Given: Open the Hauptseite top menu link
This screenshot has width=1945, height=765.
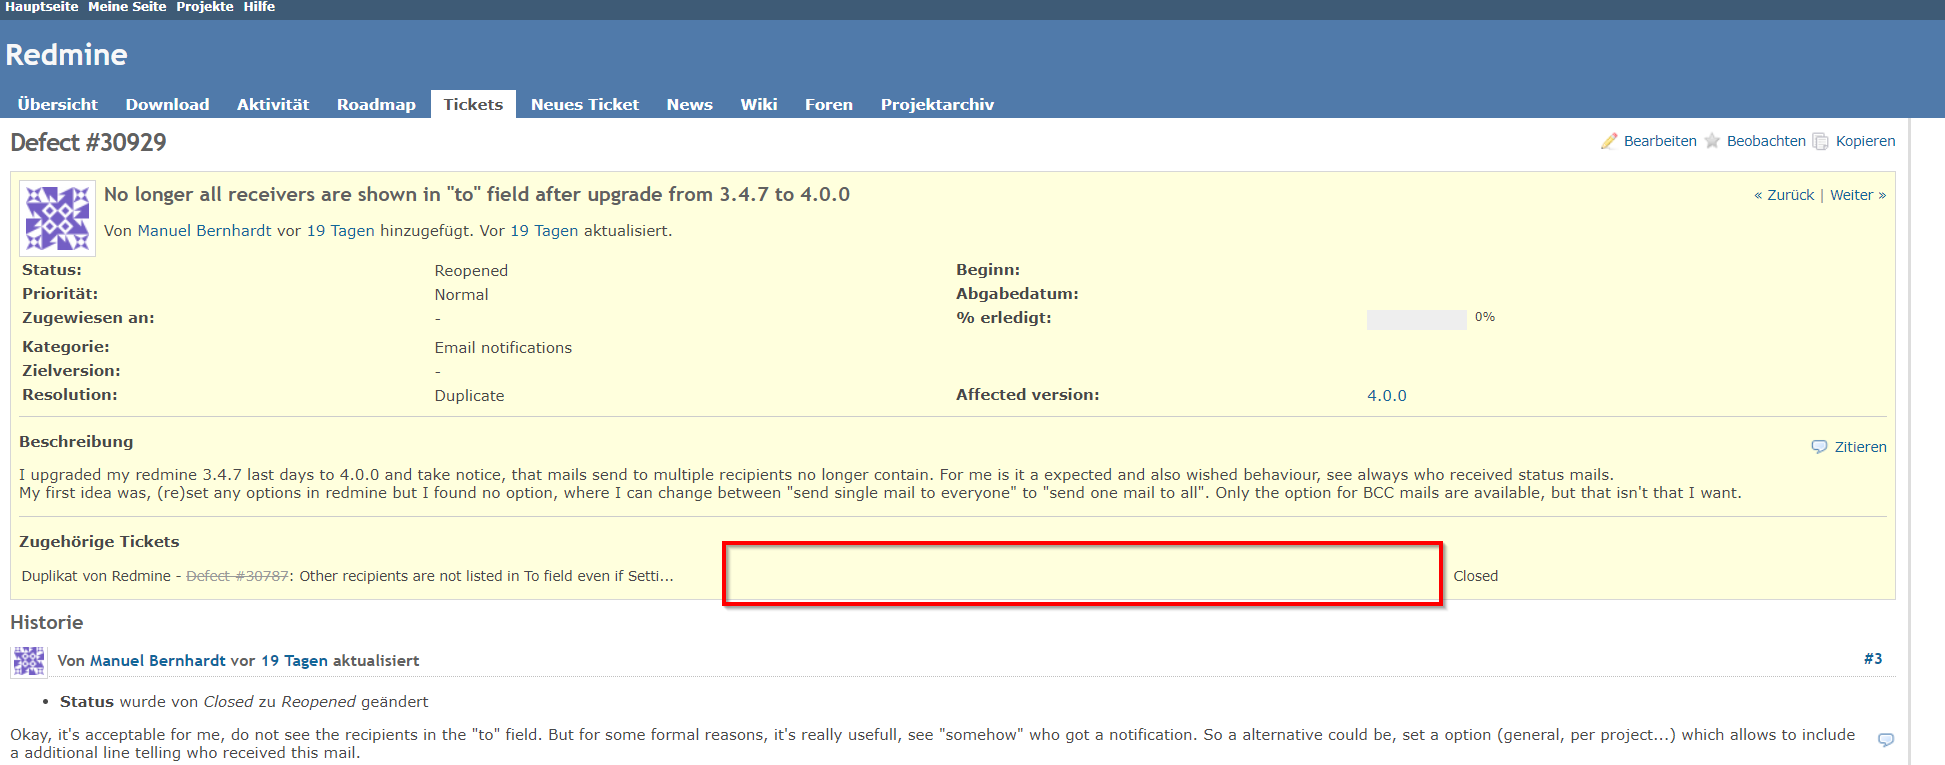Looking at the screenshot, I should click(x=41, y=7).
